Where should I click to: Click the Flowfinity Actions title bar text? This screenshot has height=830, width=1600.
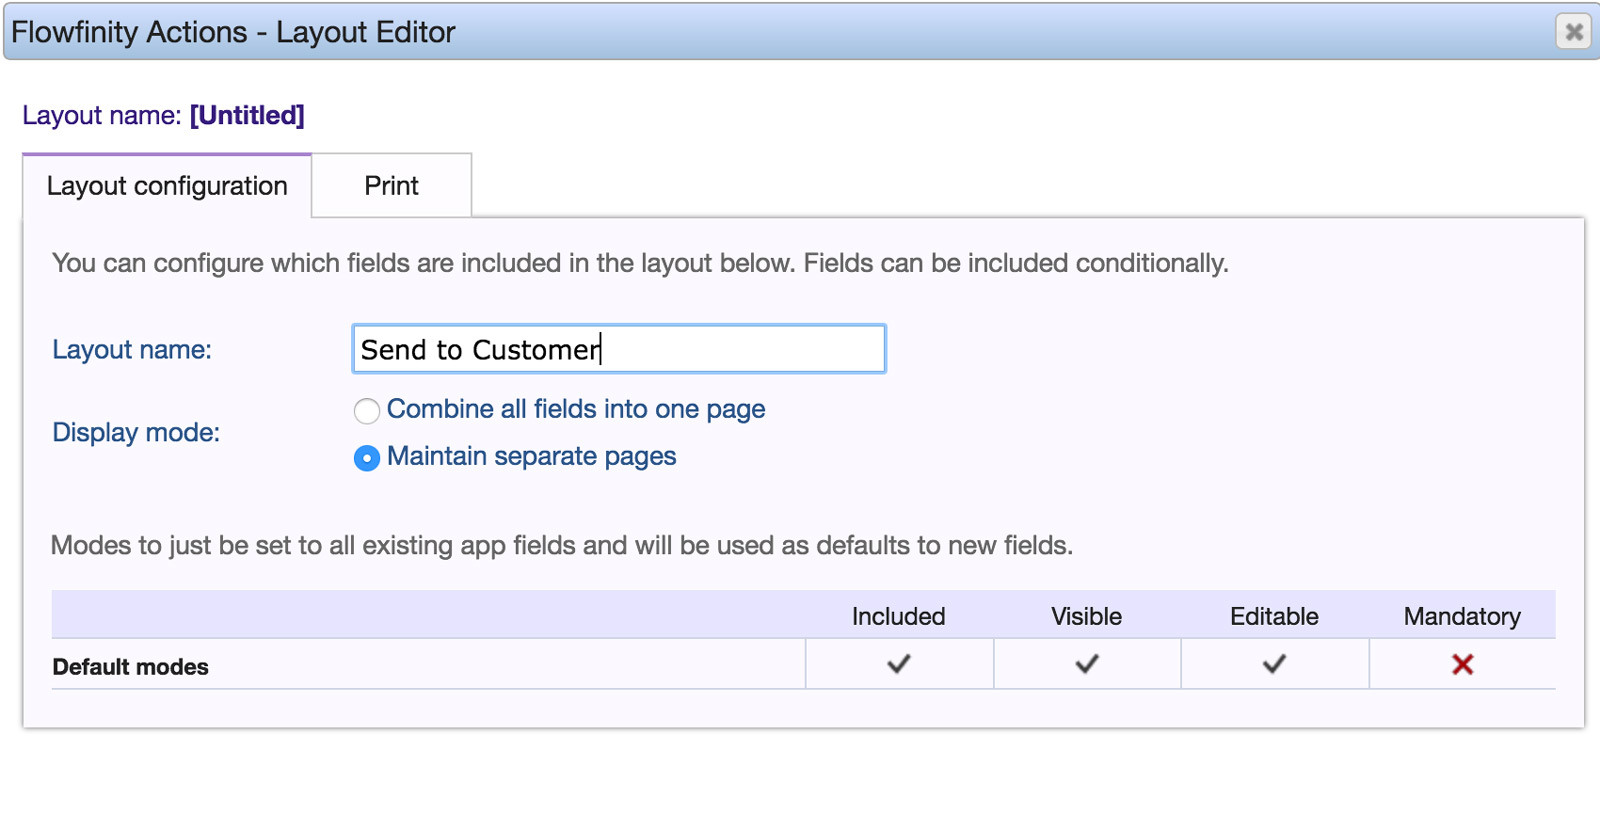coord(233,32)
